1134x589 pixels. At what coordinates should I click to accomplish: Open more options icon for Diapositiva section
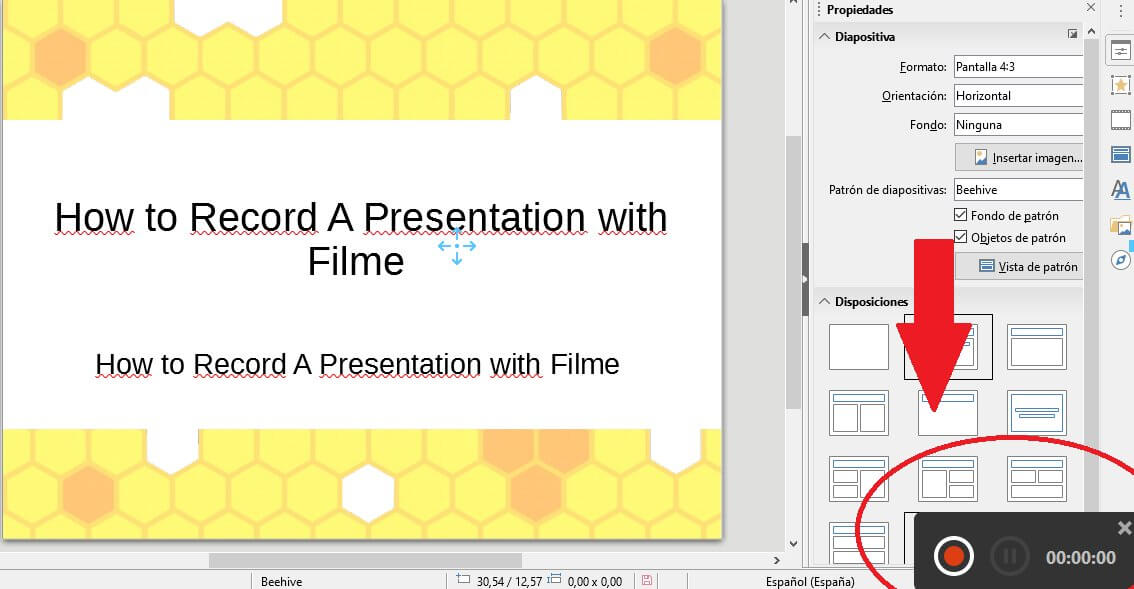(x=1073, y=34)
